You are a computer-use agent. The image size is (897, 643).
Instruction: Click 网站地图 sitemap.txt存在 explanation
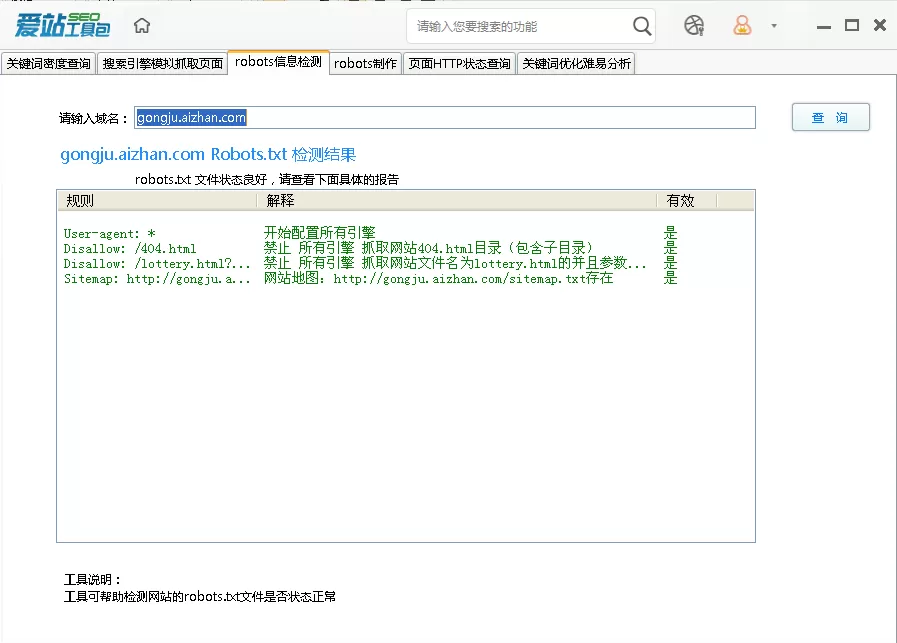tap(438, 279)
